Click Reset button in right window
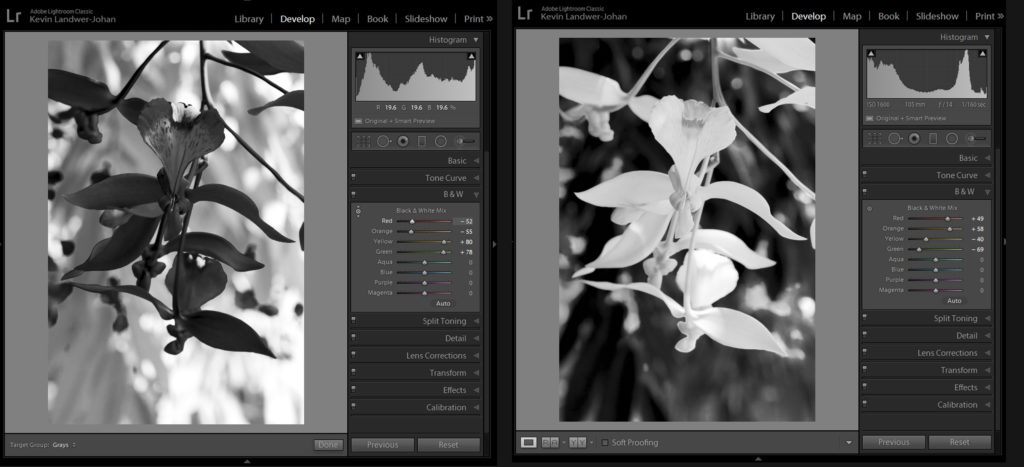Viewport: 1024px width, 467px height. (x=959, y=442)
